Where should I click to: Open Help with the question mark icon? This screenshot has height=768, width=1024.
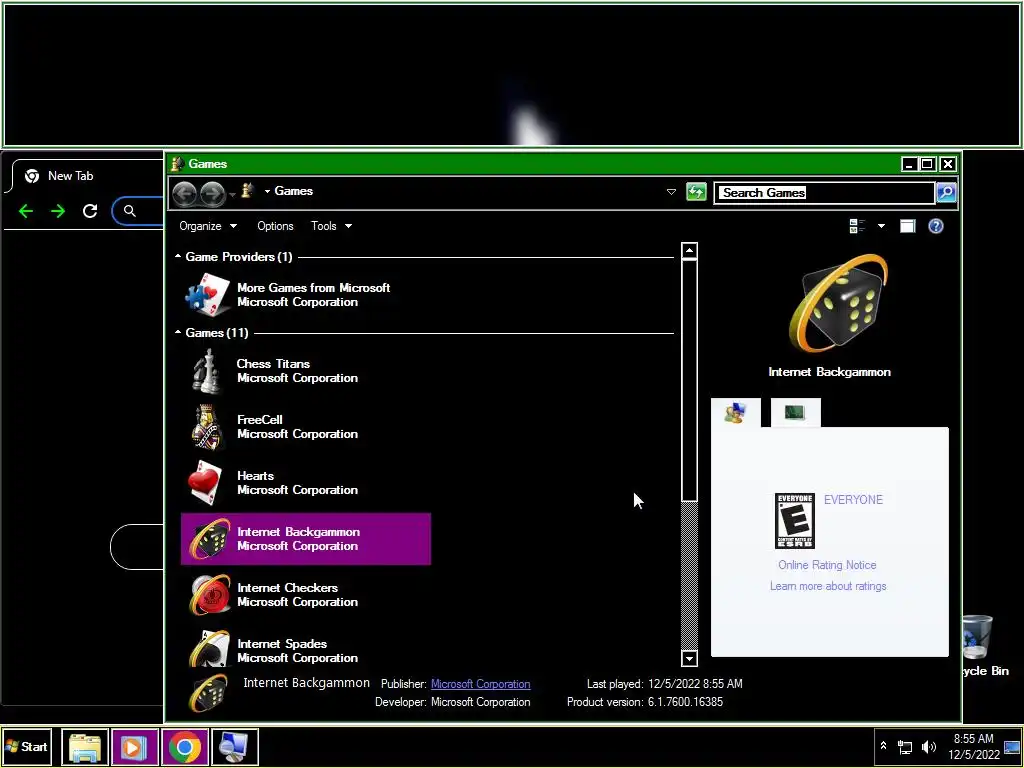(x=935, y=226)
